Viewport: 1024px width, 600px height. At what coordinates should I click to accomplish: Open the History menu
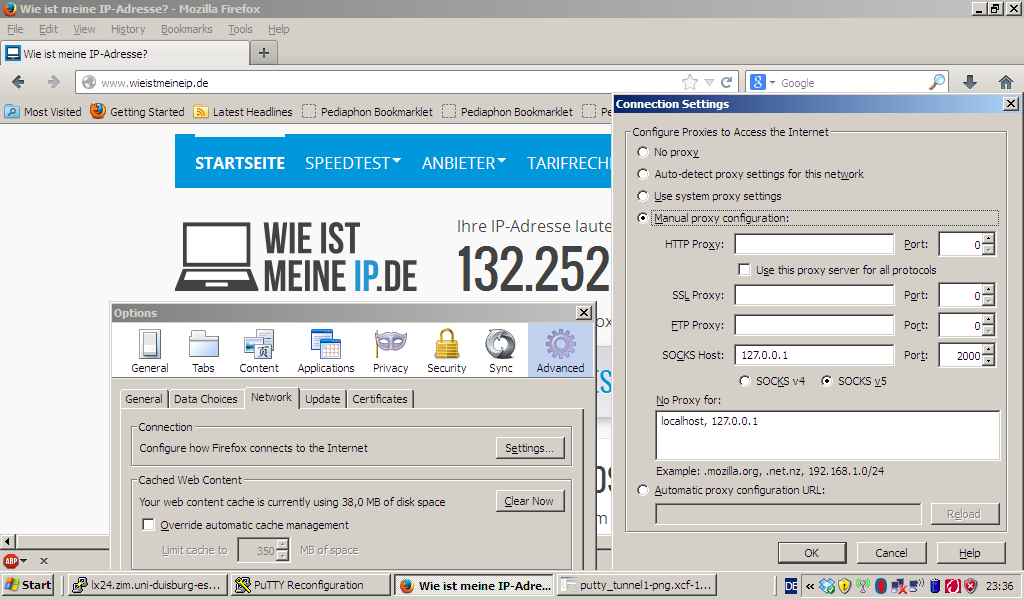(x=128, y=29)
